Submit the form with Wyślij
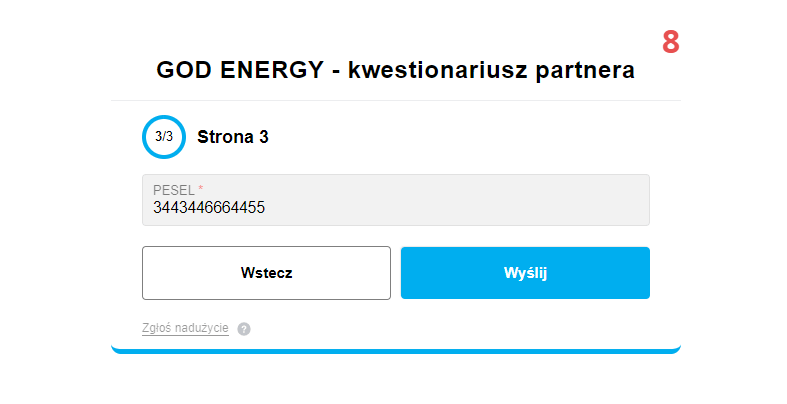 525,273
